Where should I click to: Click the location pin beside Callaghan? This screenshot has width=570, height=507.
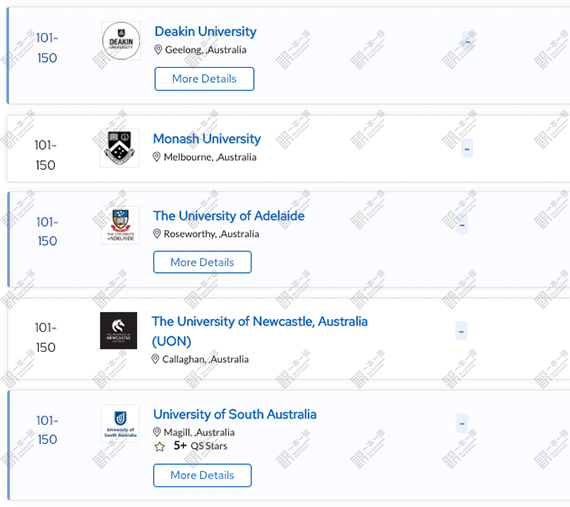click(155, 359)
